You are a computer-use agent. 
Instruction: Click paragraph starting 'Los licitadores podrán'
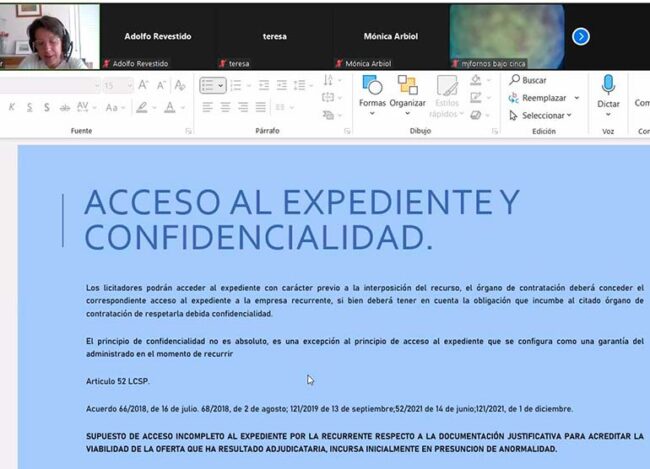click(x=365, y=301)
